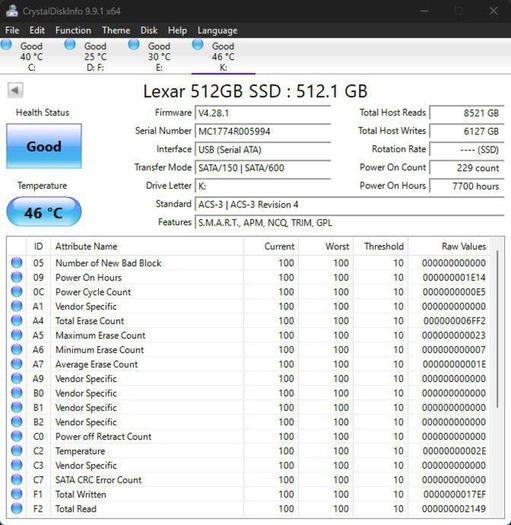Open the Edit menu
511x525 pixels.
(37, 30)
